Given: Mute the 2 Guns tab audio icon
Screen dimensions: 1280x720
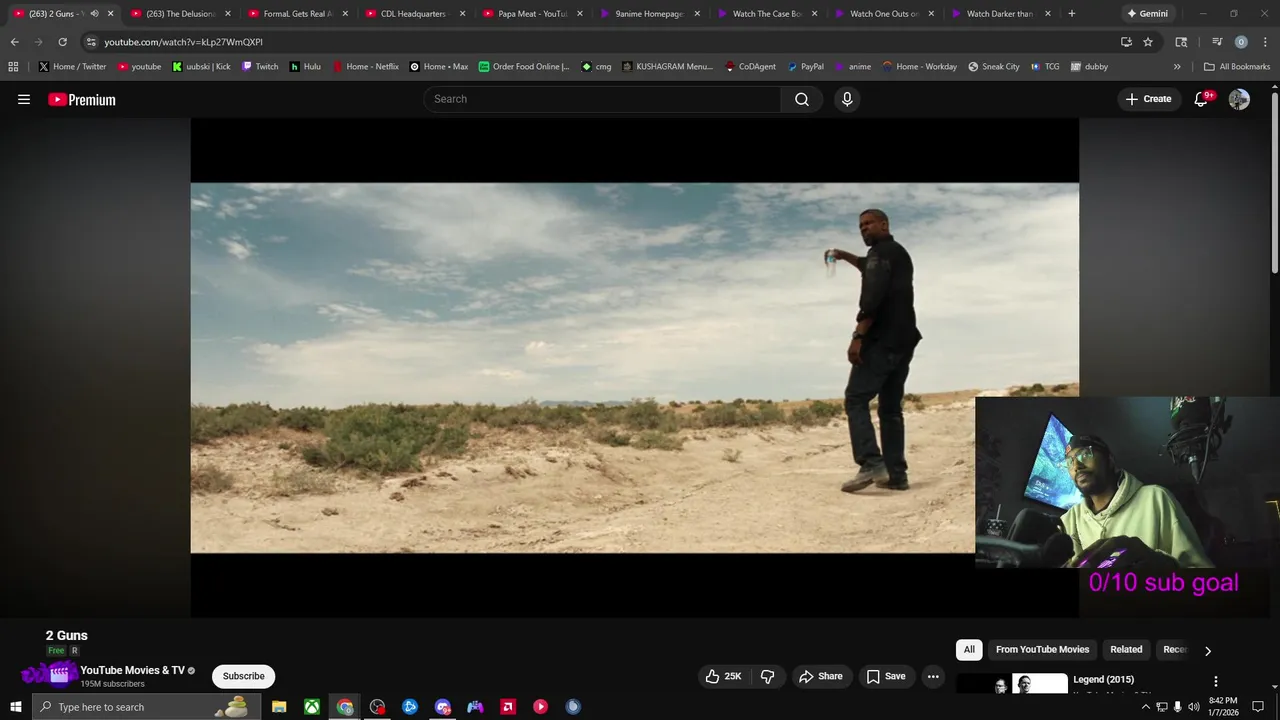Looking at the screenshot, I should pos(94,14).
